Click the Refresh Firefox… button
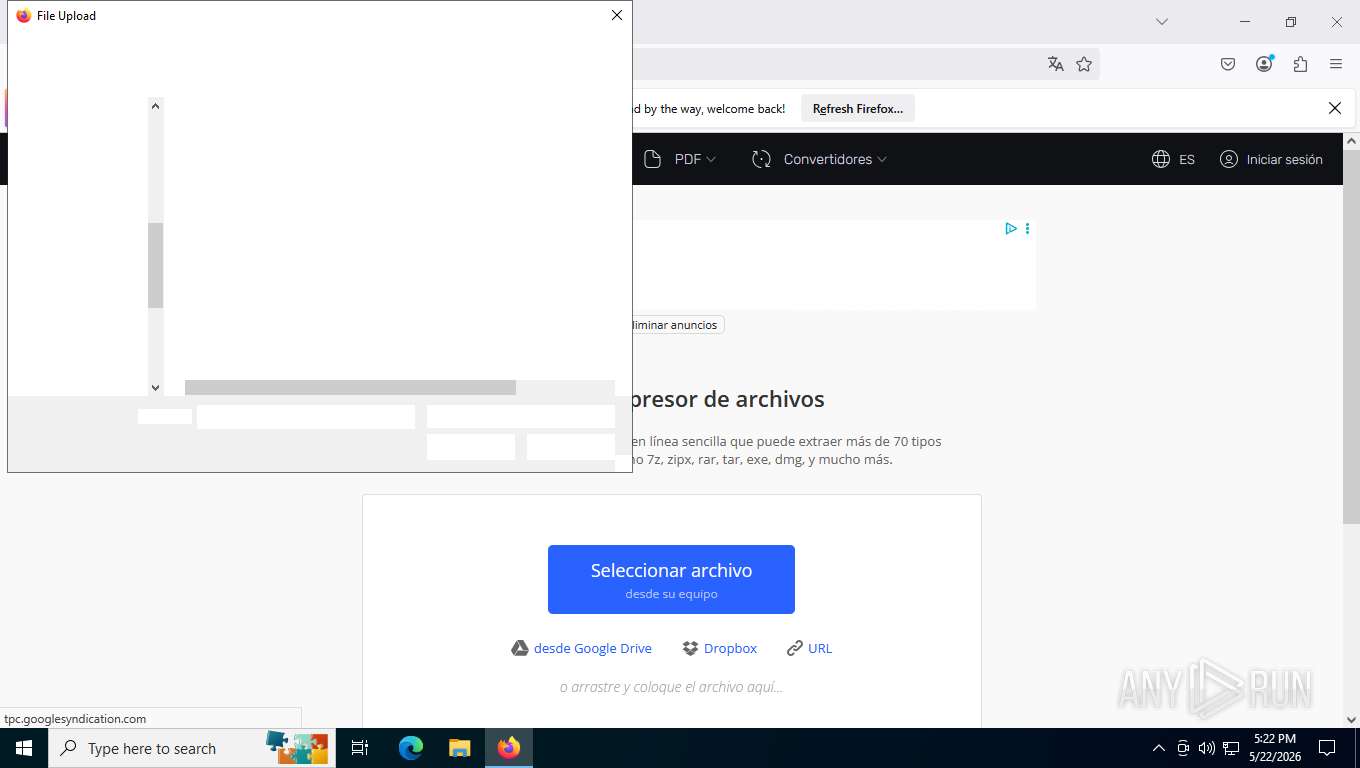Image resolution: width=1360 pixels, height=768 pixels. coord(858,109)
